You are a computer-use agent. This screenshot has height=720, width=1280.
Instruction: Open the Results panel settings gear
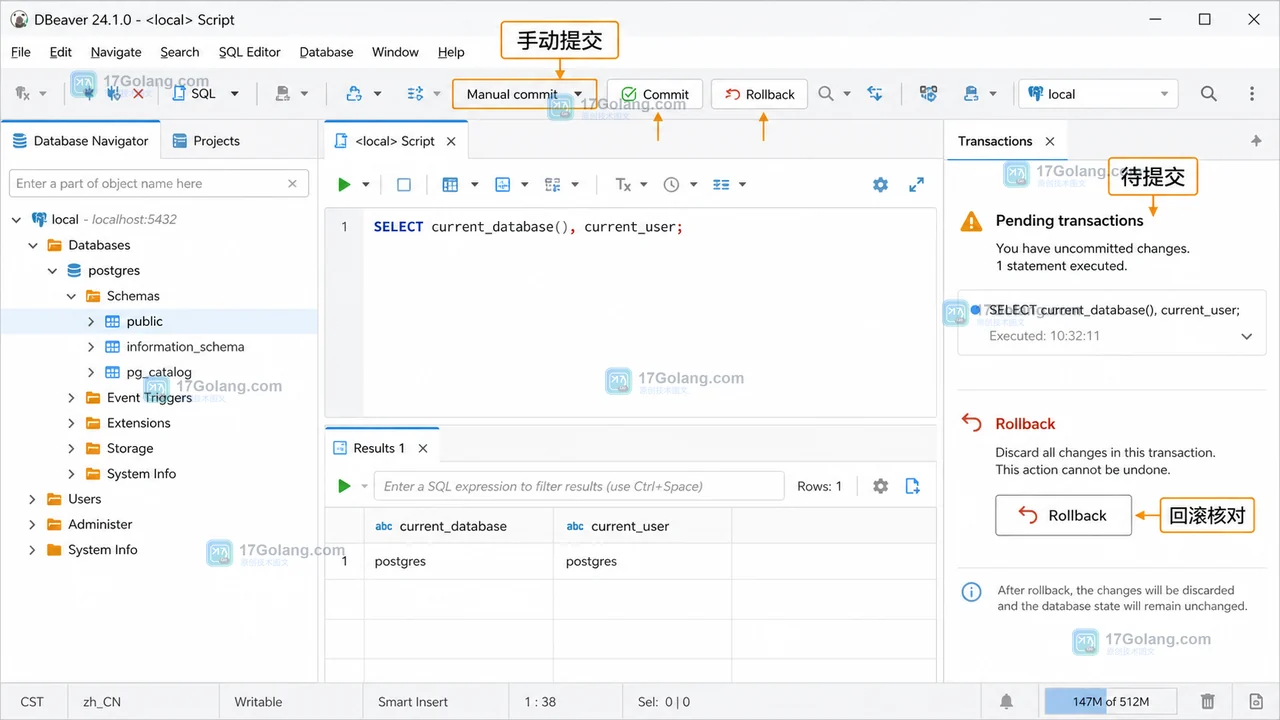click(880, 486)
